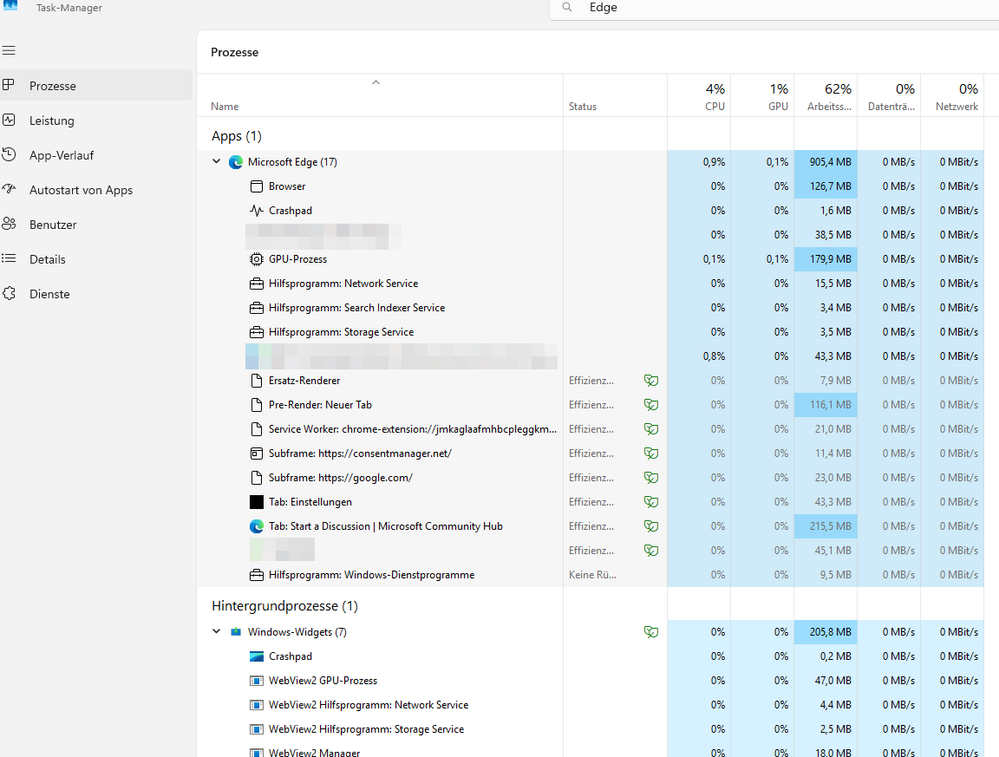
Task: Sort by the CPU column header
Action: 699,96
